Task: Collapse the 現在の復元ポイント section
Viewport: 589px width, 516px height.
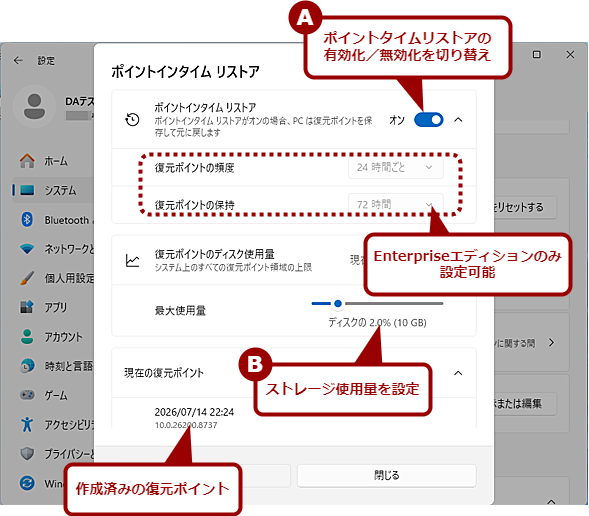Action: [458, 373]
